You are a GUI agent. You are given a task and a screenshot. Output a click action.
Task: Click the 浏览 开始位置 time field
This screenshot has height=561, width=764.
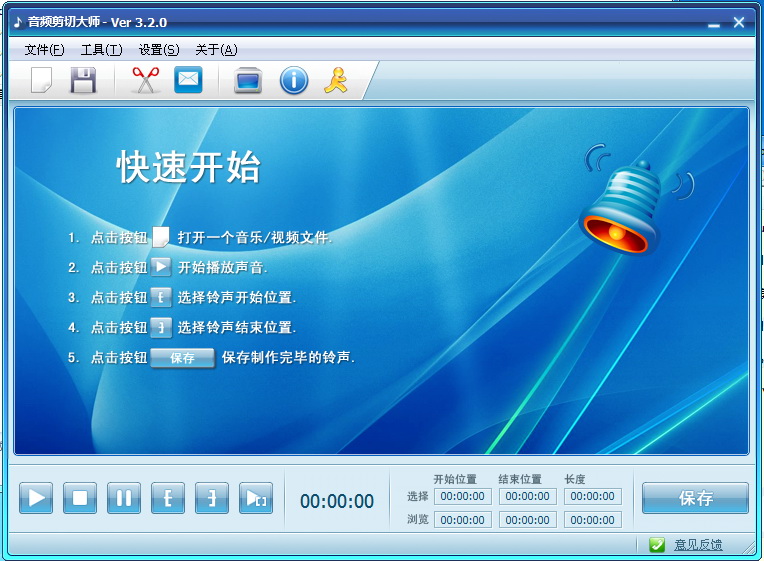click(462, 520)
